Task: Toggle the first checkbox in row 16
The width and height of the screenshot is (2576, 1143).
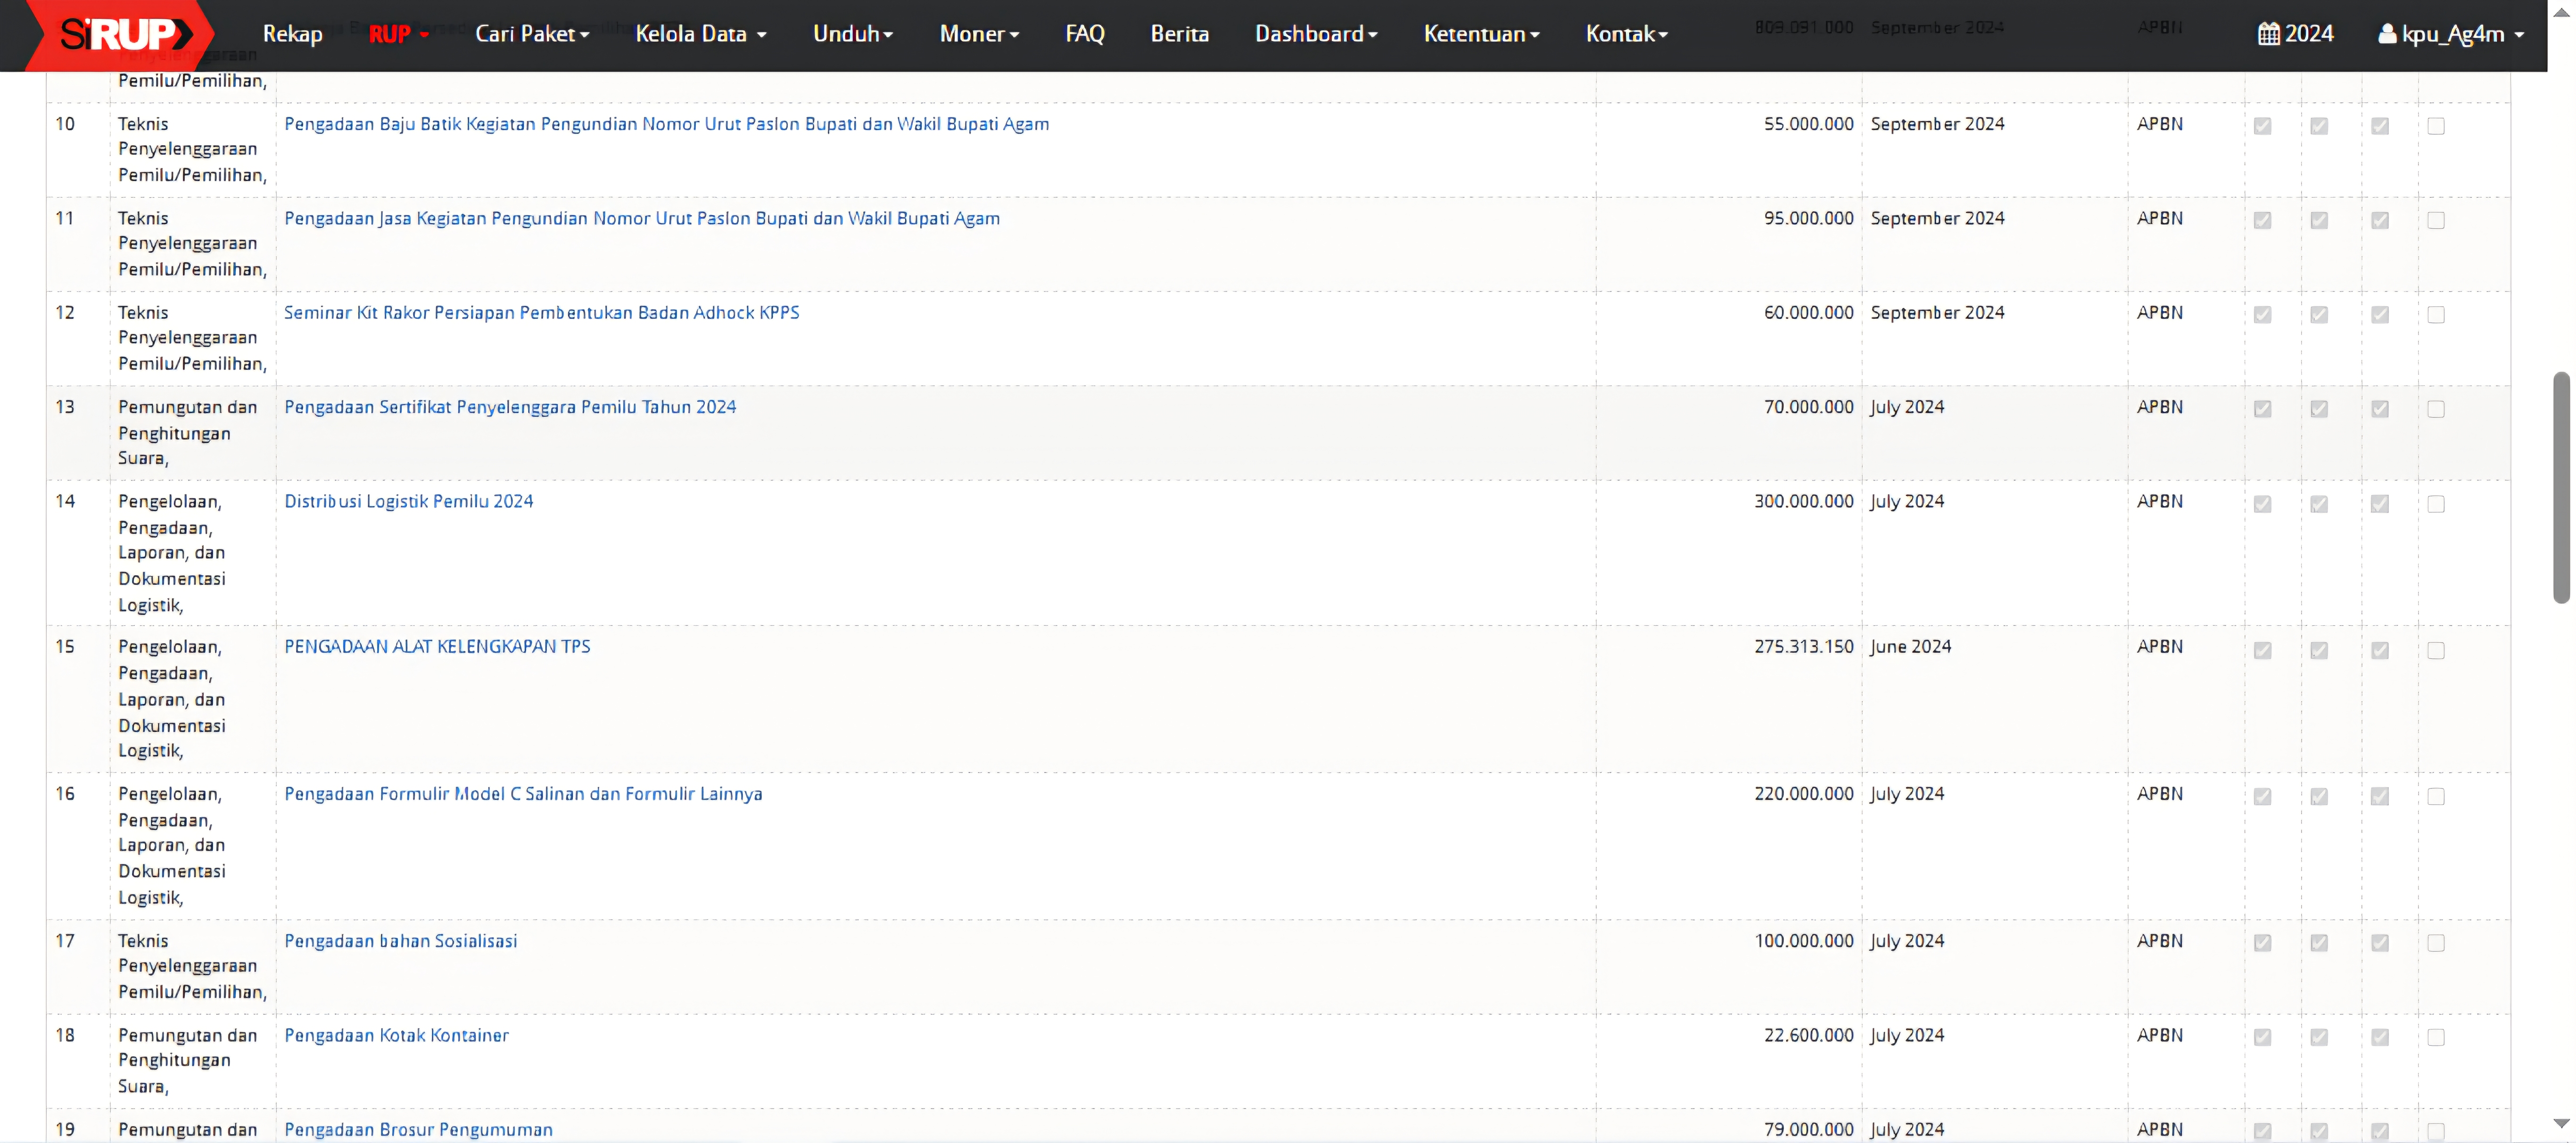Action: click(x=2262, y=796)
